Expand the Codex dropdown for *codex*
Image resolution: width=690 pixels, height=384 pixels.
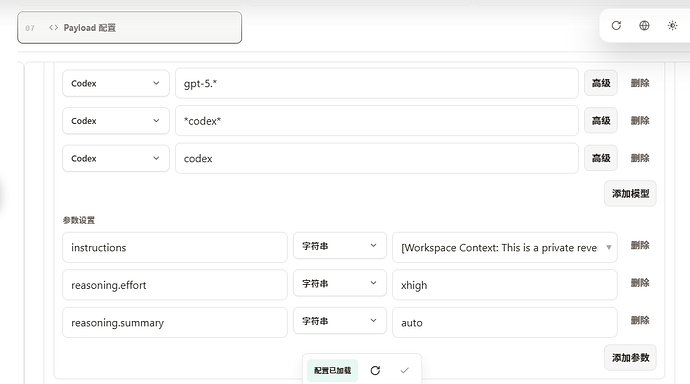tap(116, 121)
